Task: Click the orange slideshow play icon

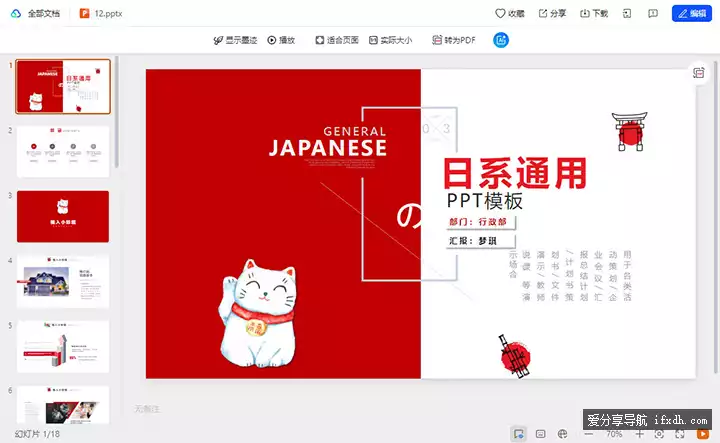Action: pos(703,434)
